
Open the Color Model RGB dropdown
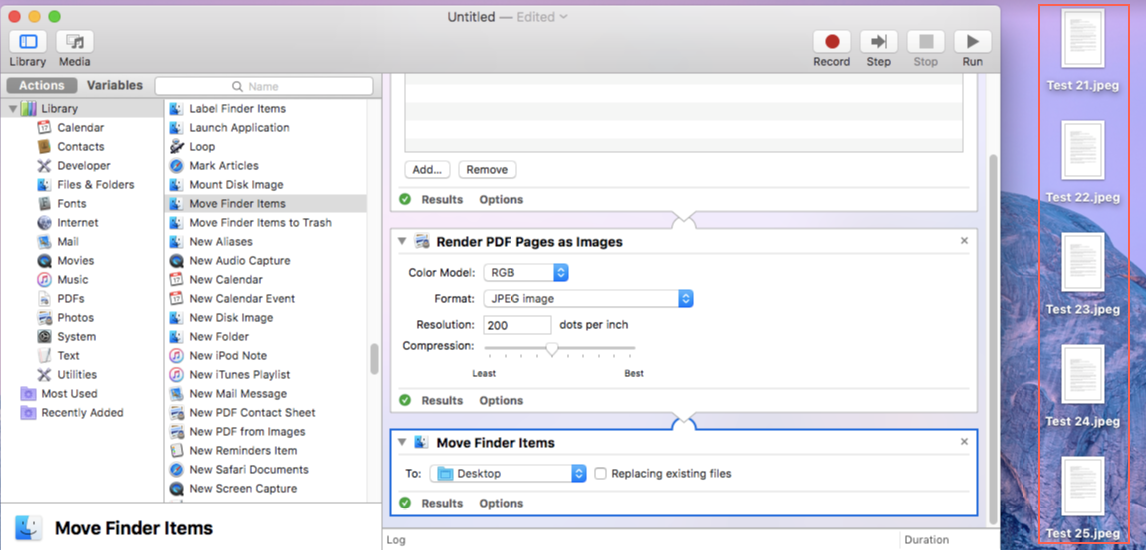526,272
